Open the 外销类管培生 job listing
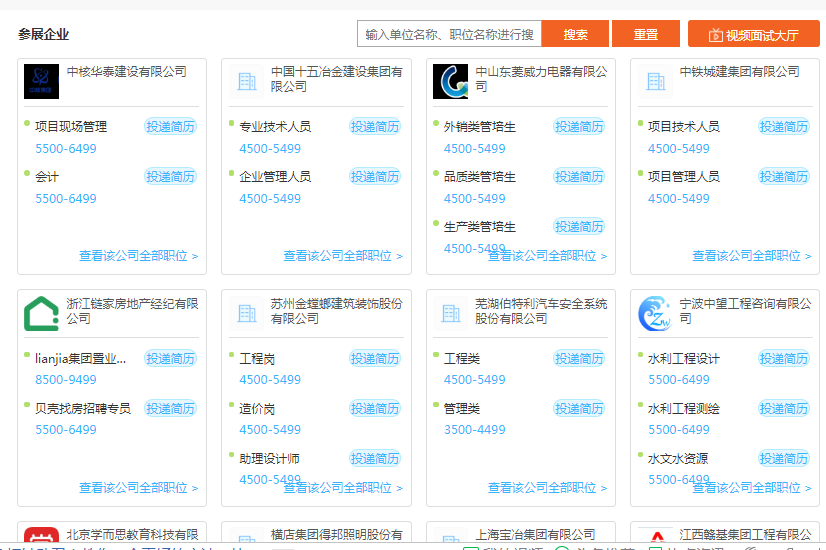The image size is (826, 550). click(x=480, y=127)
